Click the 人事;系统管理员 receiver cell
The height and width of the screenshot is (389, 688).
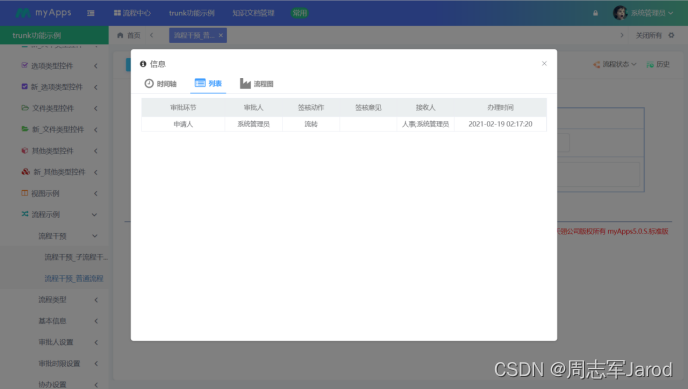point(426,124)
